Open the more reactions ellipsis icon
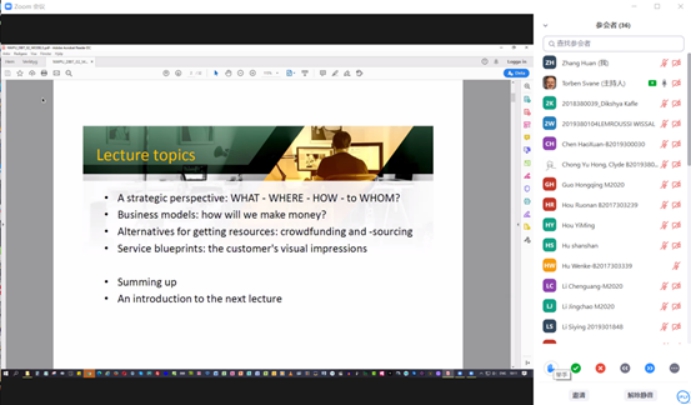 674,368
